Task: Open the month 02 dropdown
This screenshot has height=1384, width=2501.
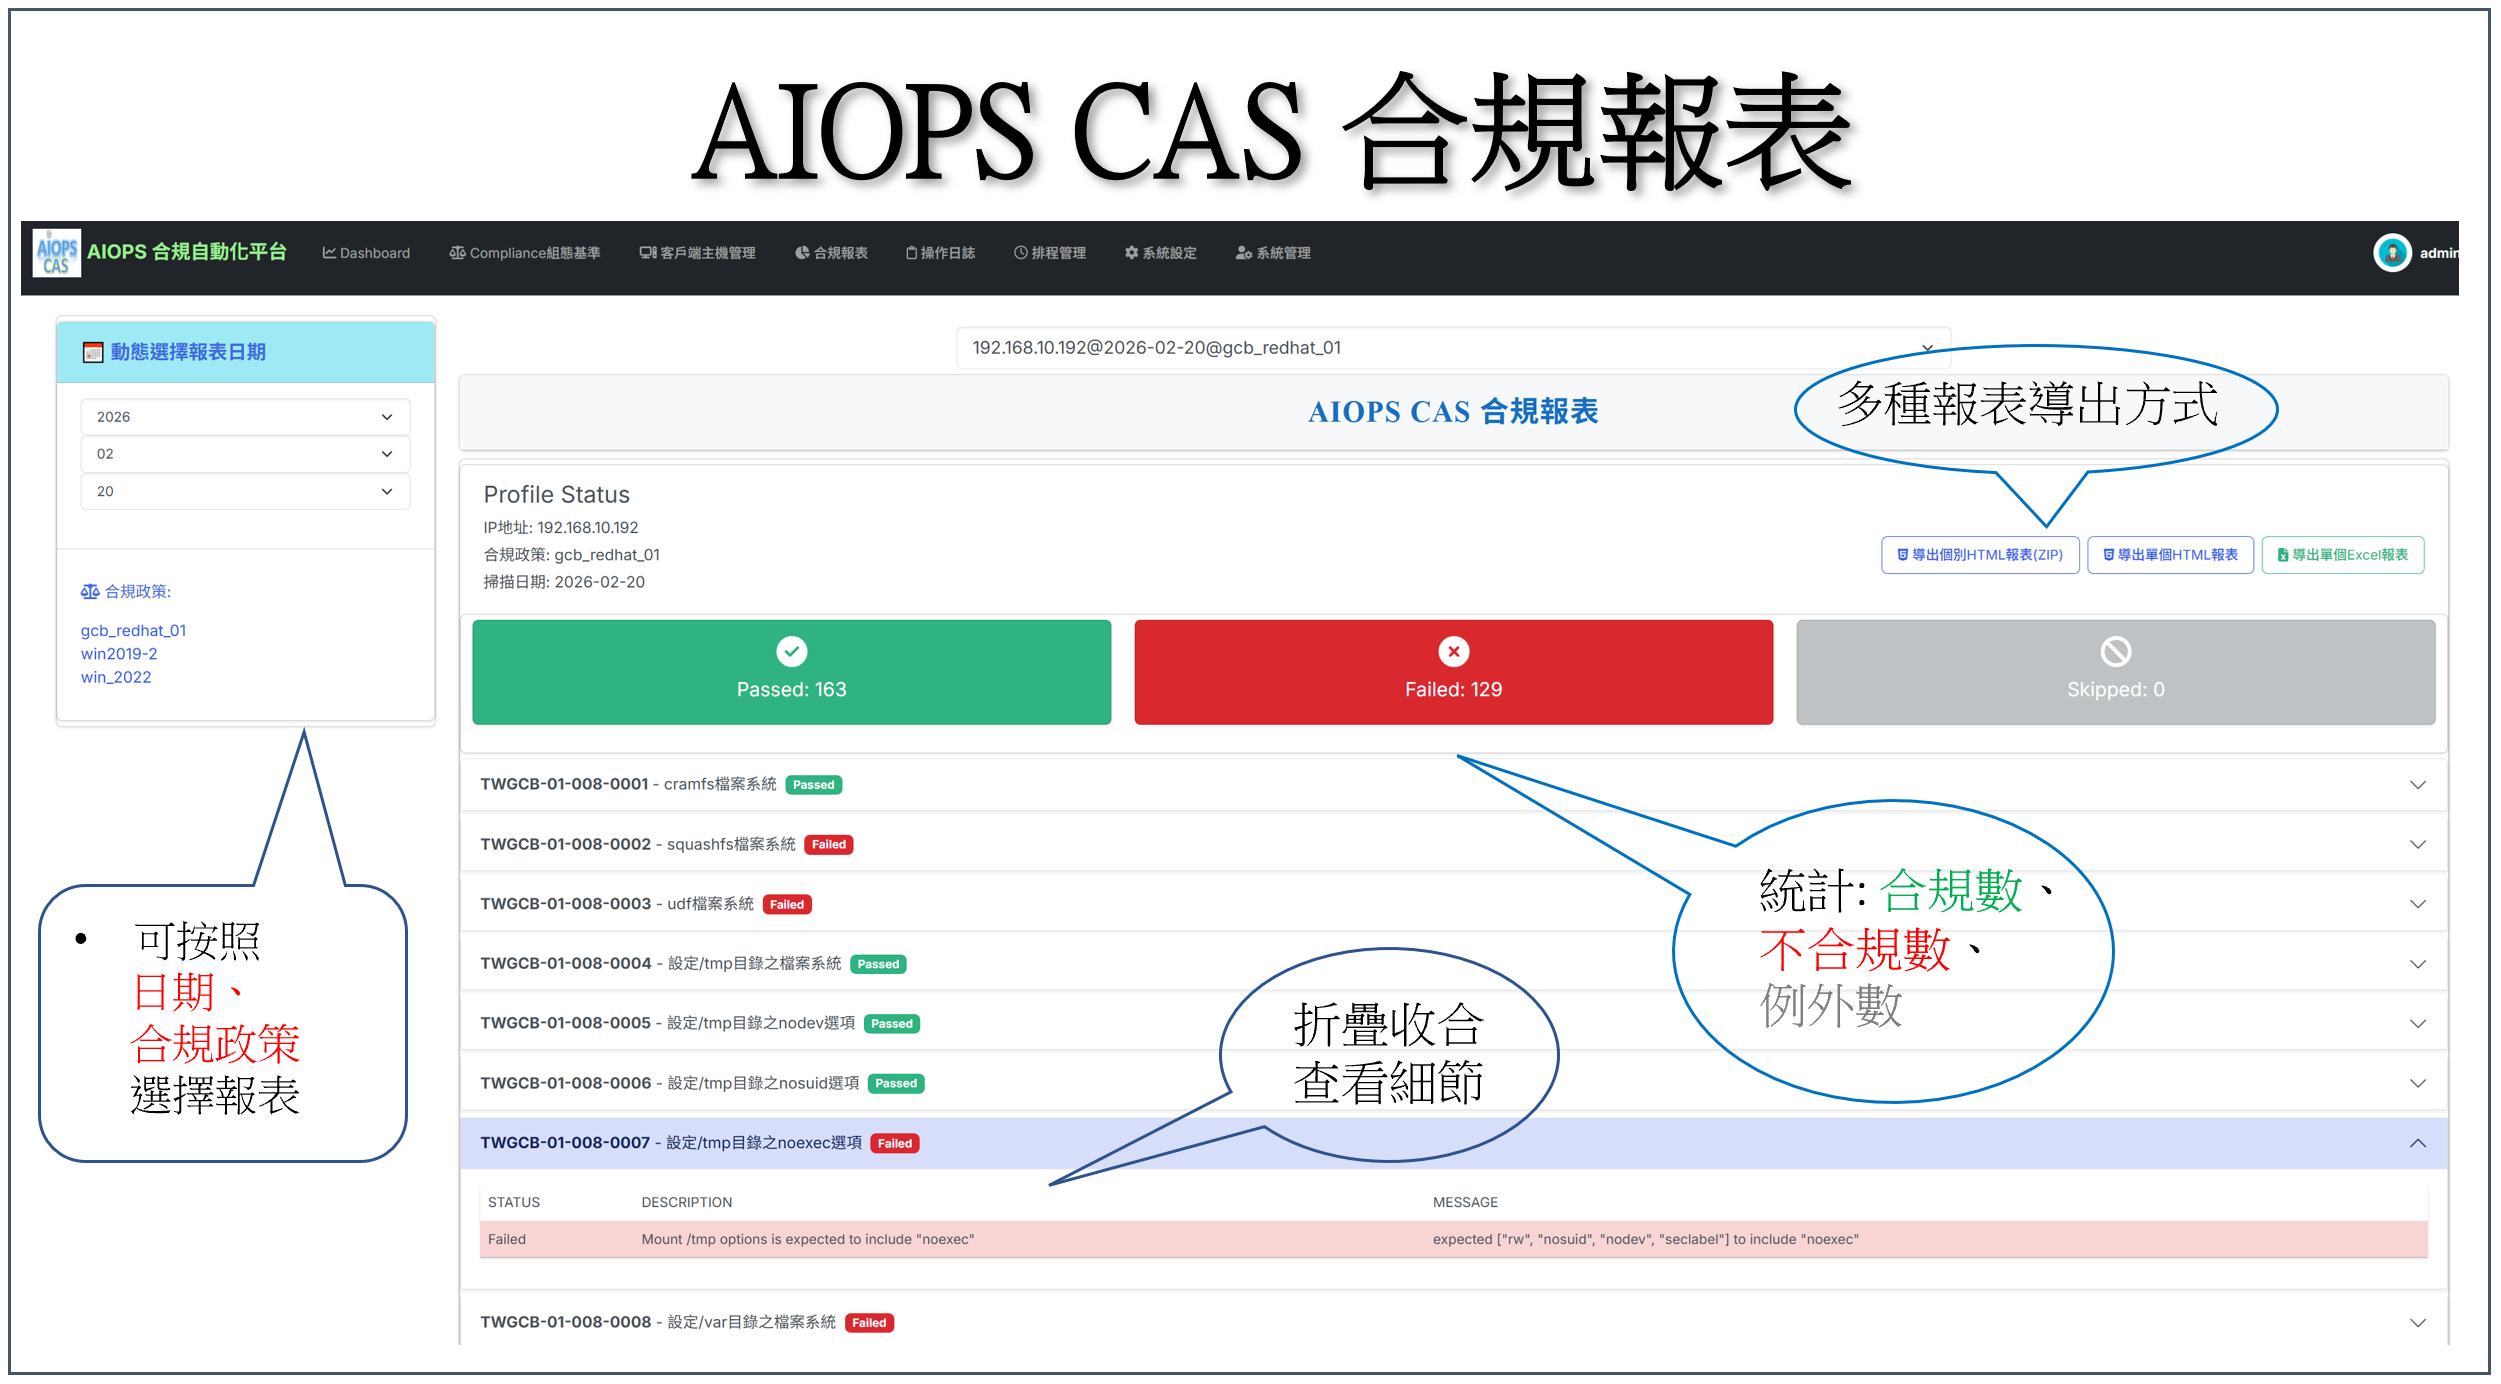Action: pyautogui.click(x=245, y=454)
